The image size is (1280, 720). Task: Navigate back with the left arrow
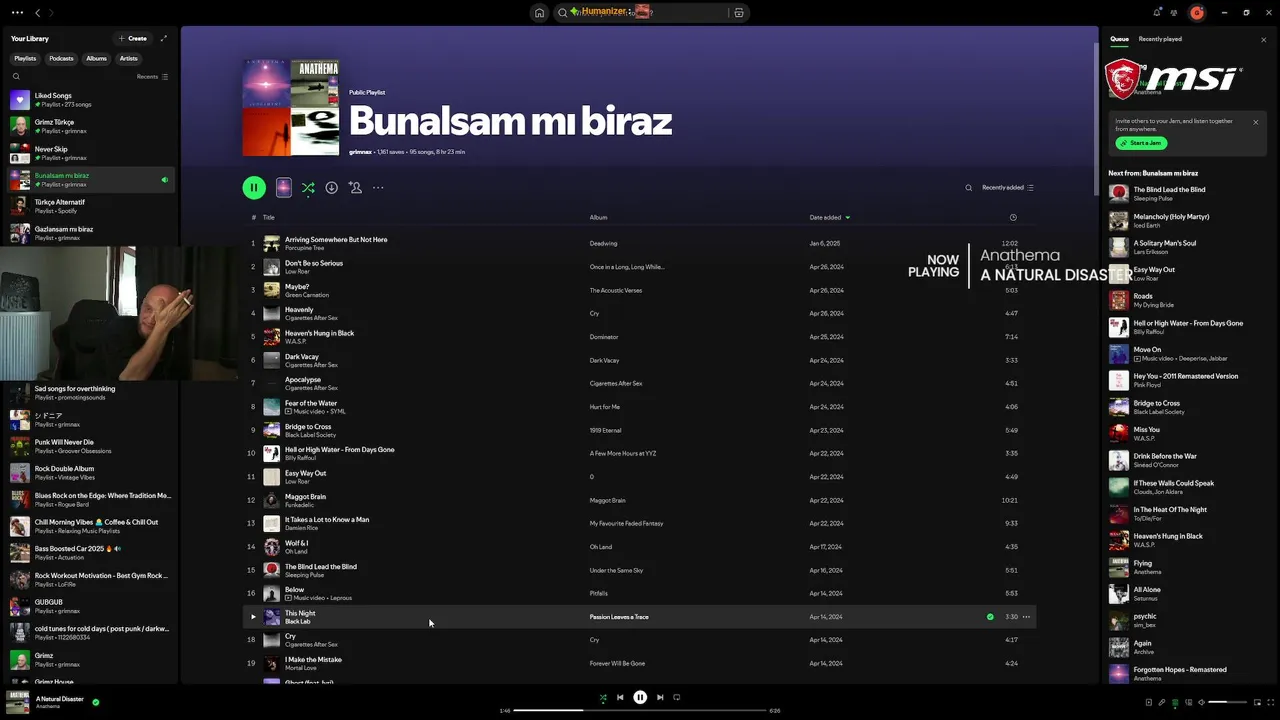click(x=37, y=12)
